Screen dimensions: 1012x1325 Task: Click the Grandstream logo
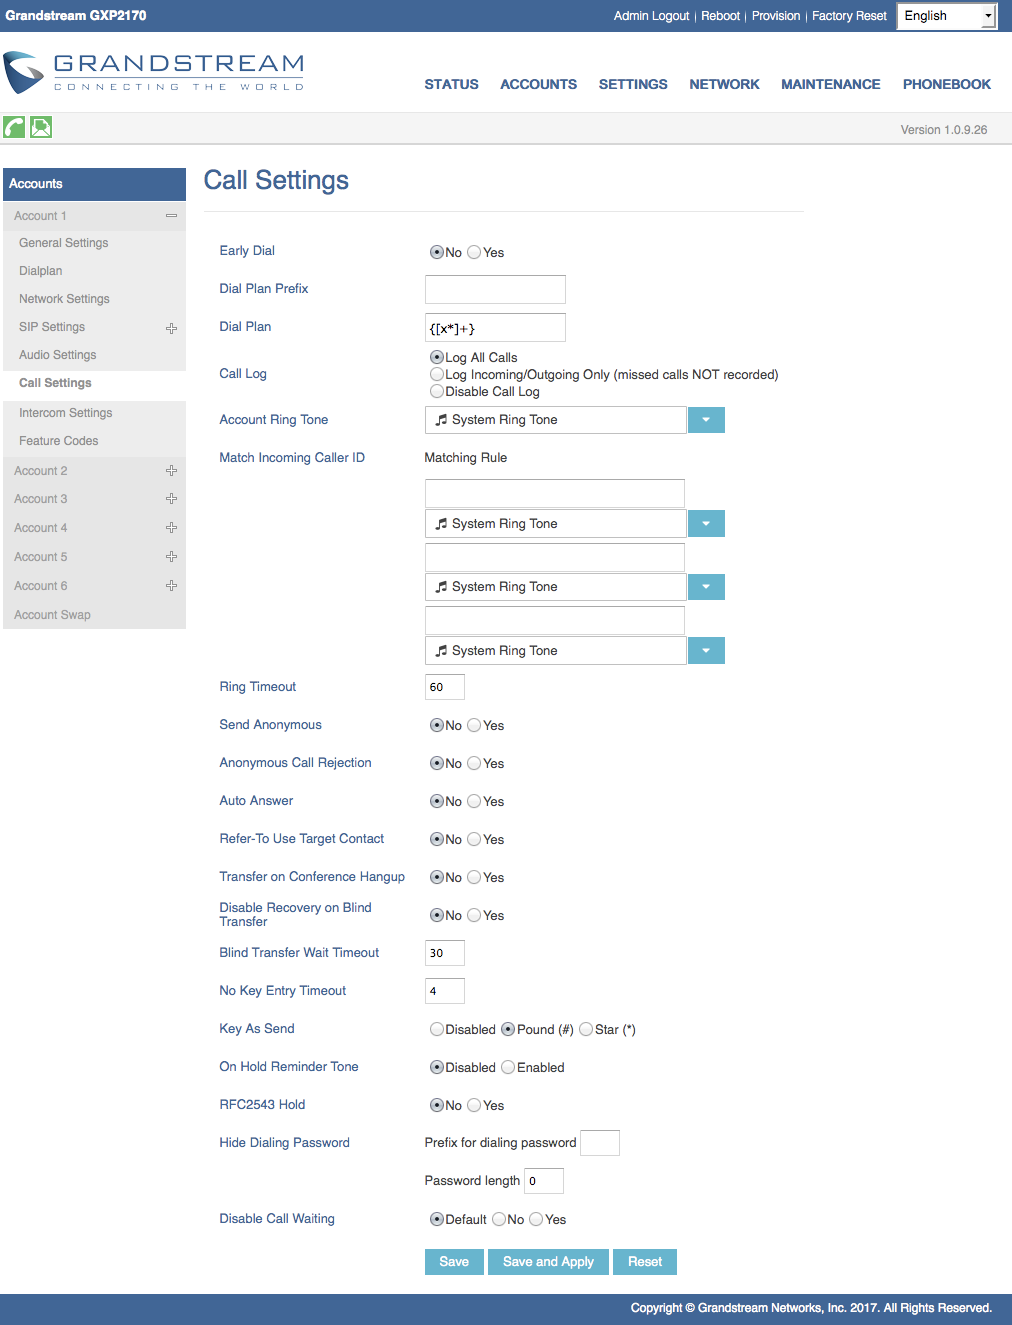point(154,73)
